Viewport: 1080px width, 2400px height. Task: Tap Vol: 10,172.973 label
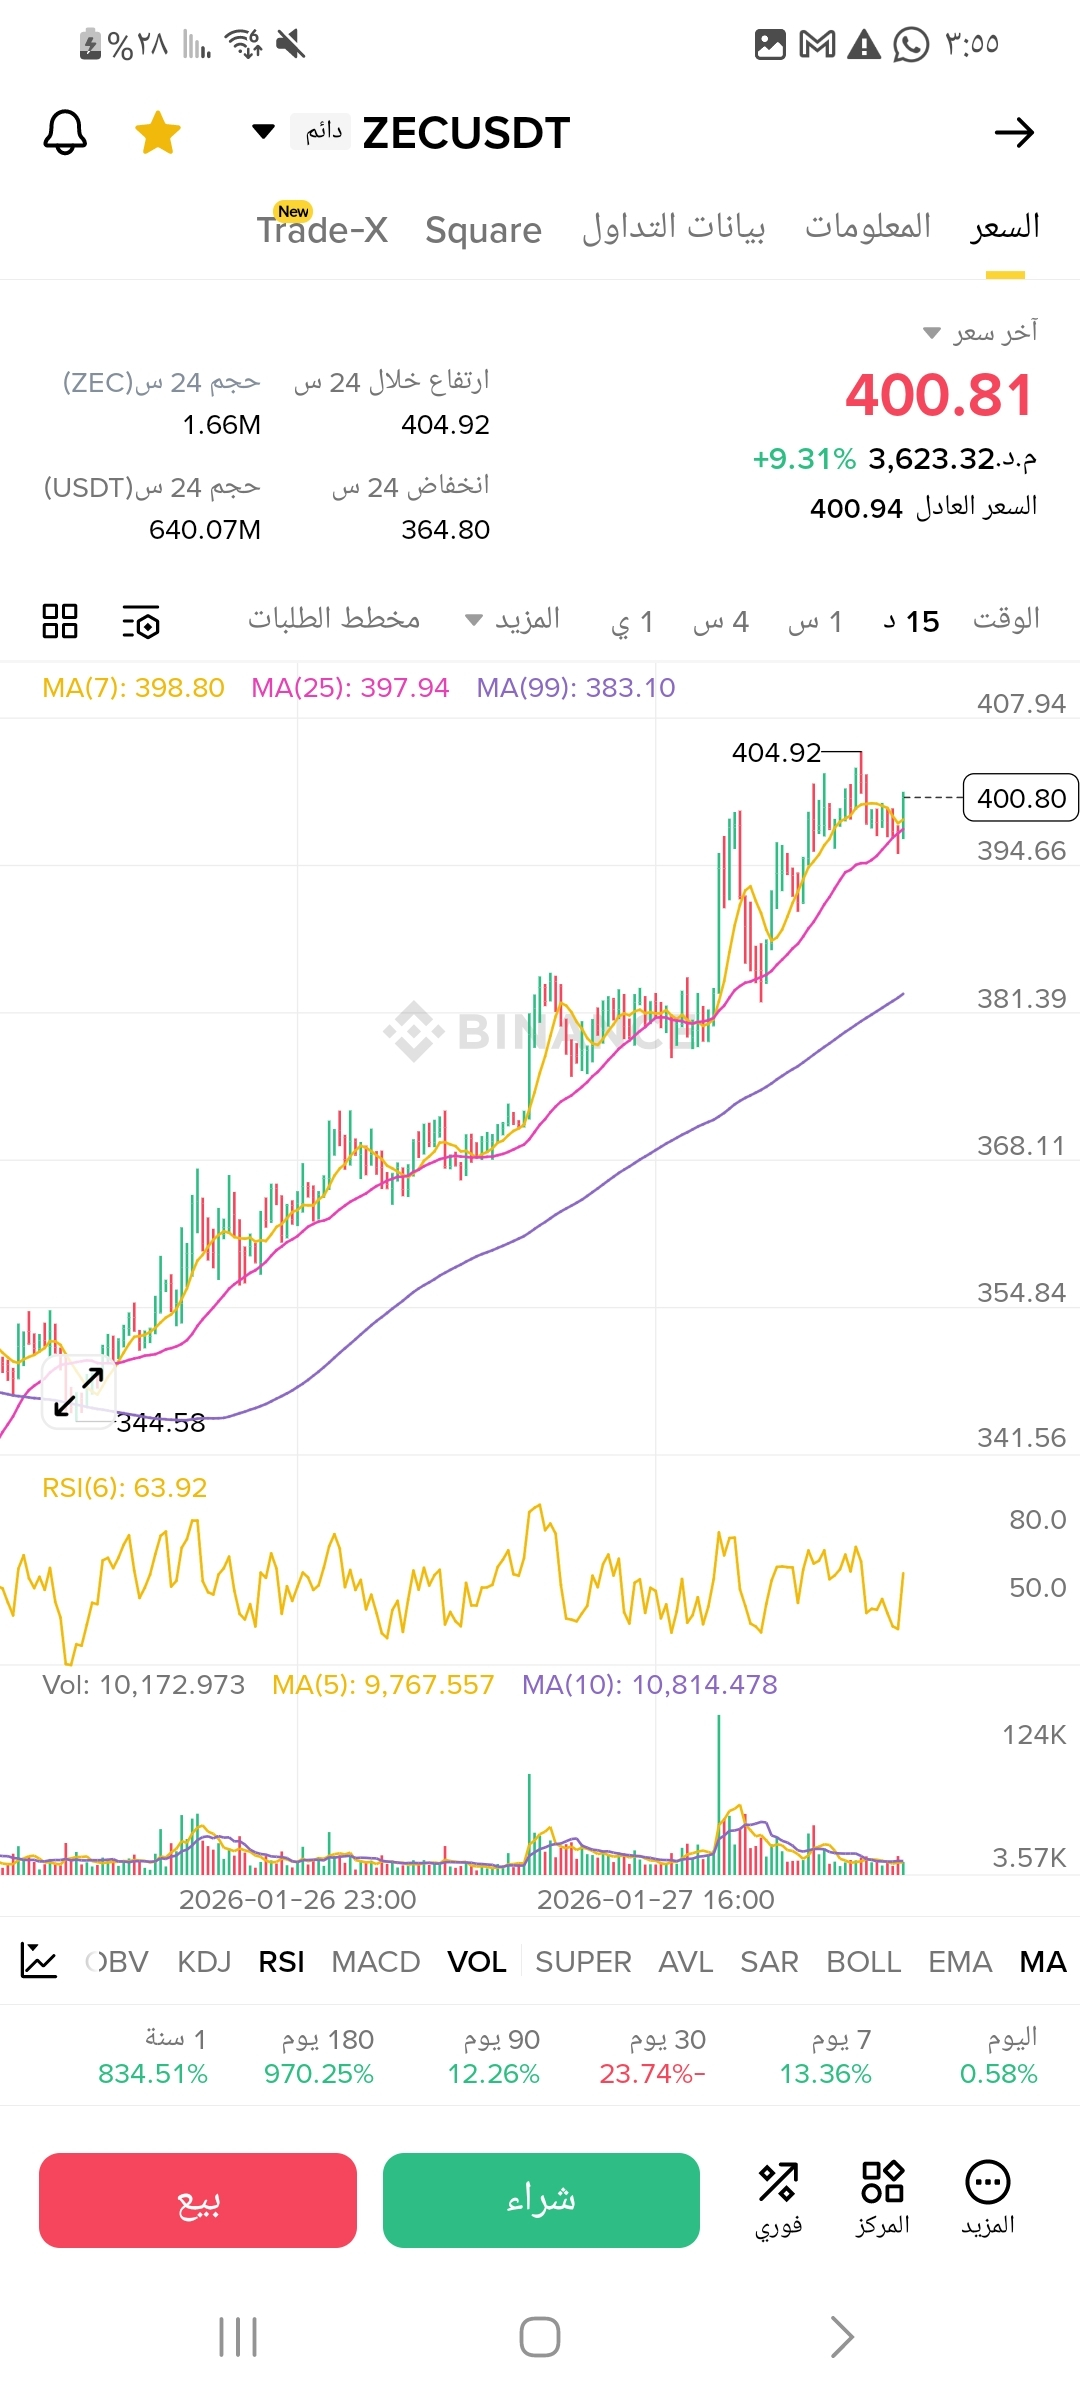(143, 1685)
